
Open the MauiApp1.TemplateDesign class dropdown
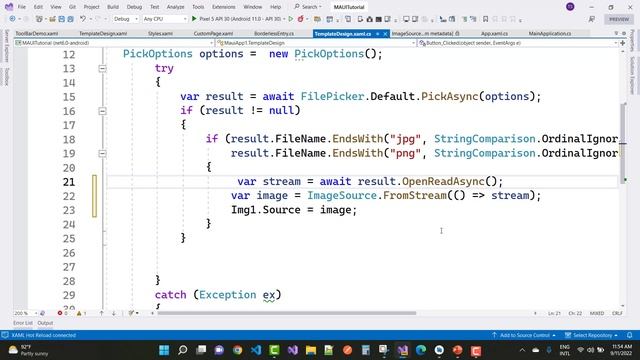tap(315, 43)
